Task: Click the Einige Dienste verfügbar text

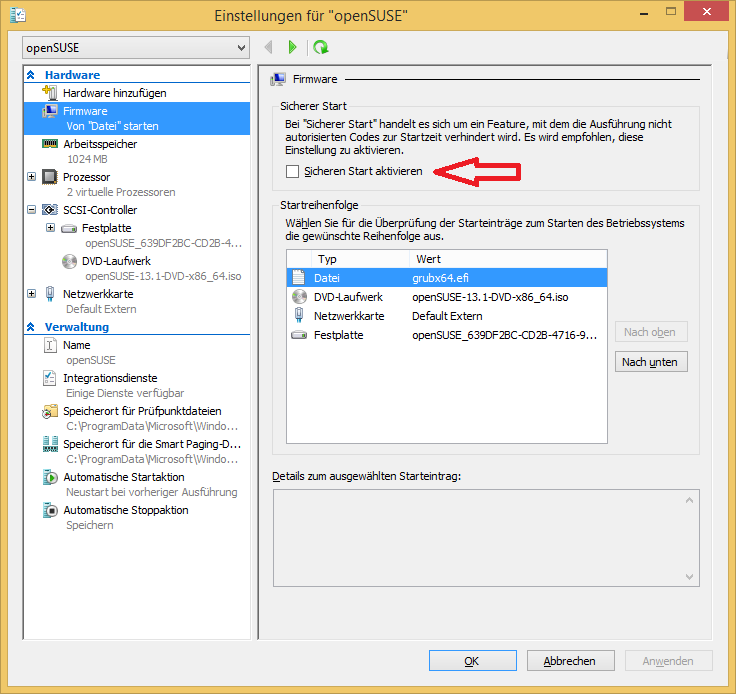Action: click(125, 393)
